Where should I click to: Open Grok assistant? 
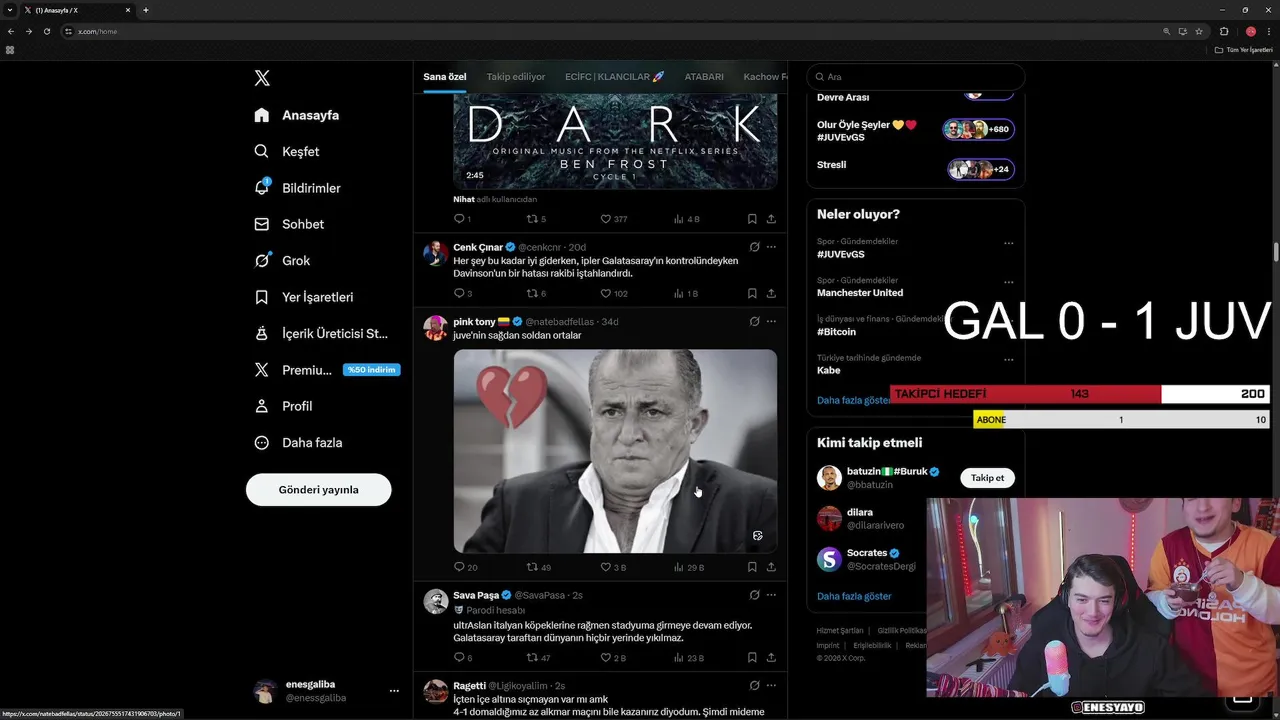[x=282, y=260]
